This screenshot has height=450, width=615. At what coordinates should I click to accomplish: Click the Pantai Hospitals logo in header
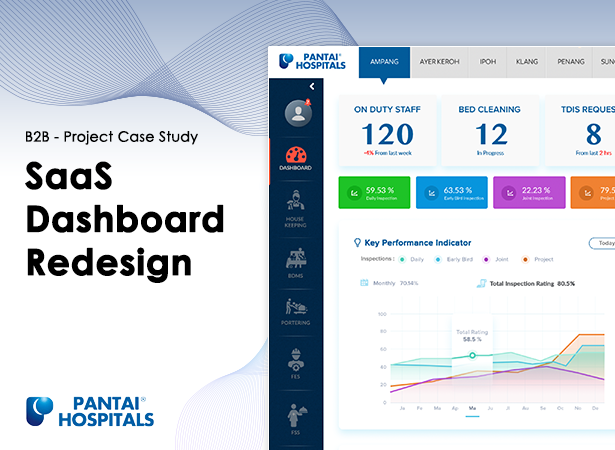pyautogui.click(x=312, y=62)
